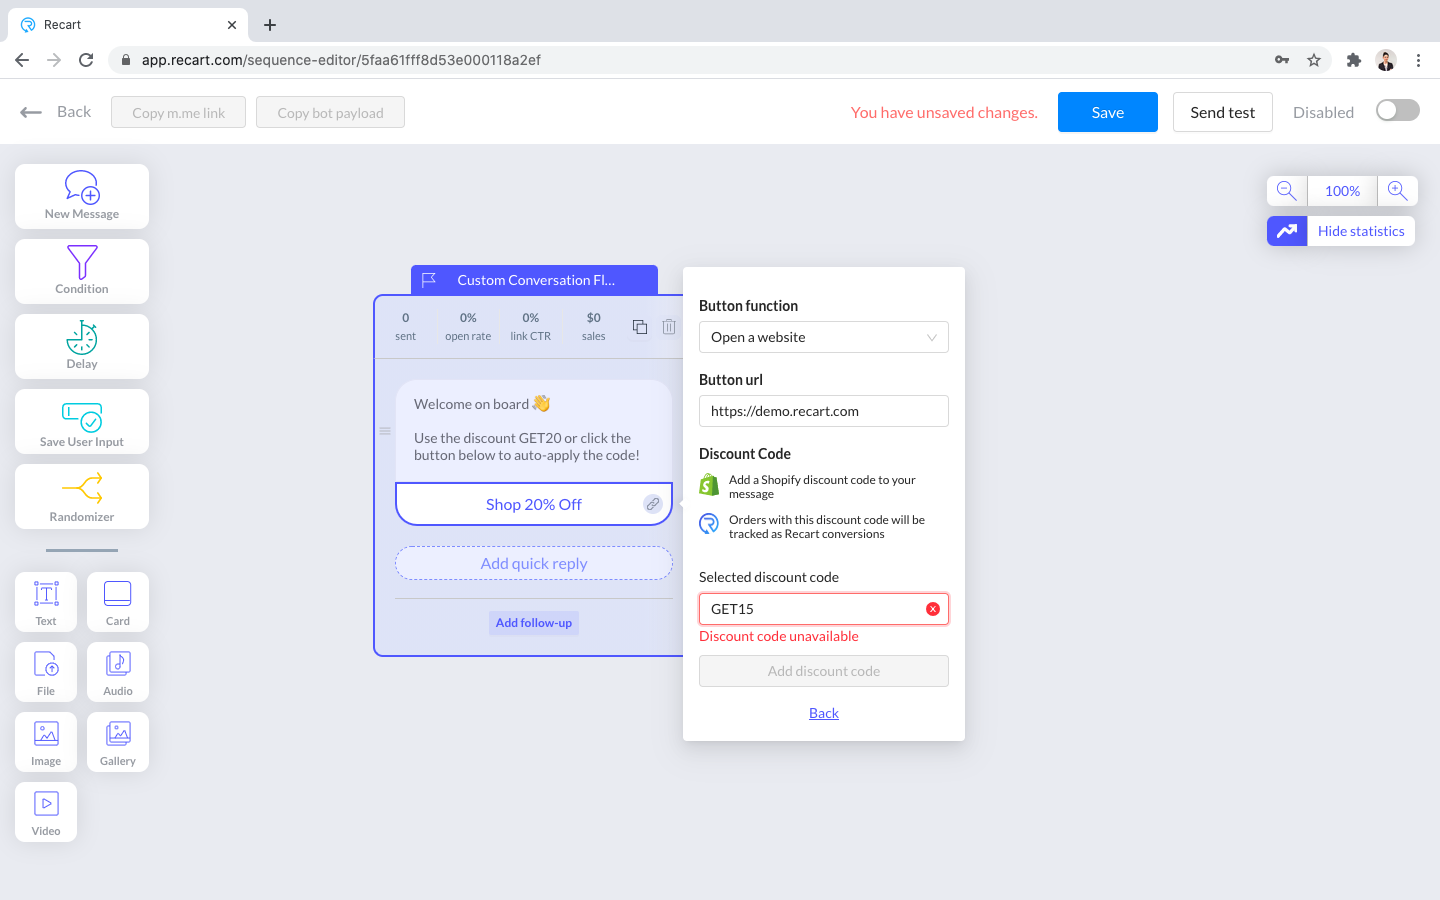
Task: Insert a Text element
Action: click(46, 602)
